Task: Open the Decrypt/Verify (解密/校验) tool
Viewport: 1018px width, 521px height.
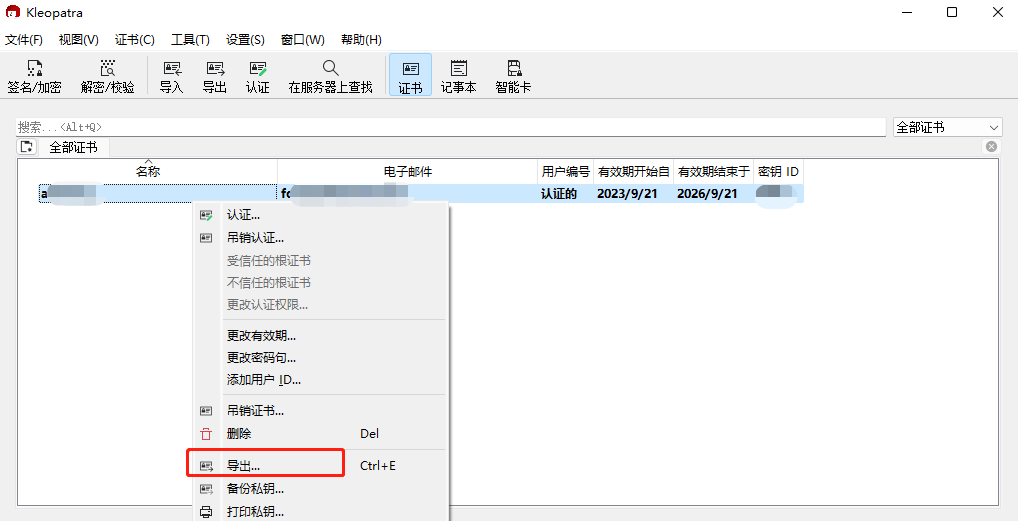Action: (x=108, y=77)
